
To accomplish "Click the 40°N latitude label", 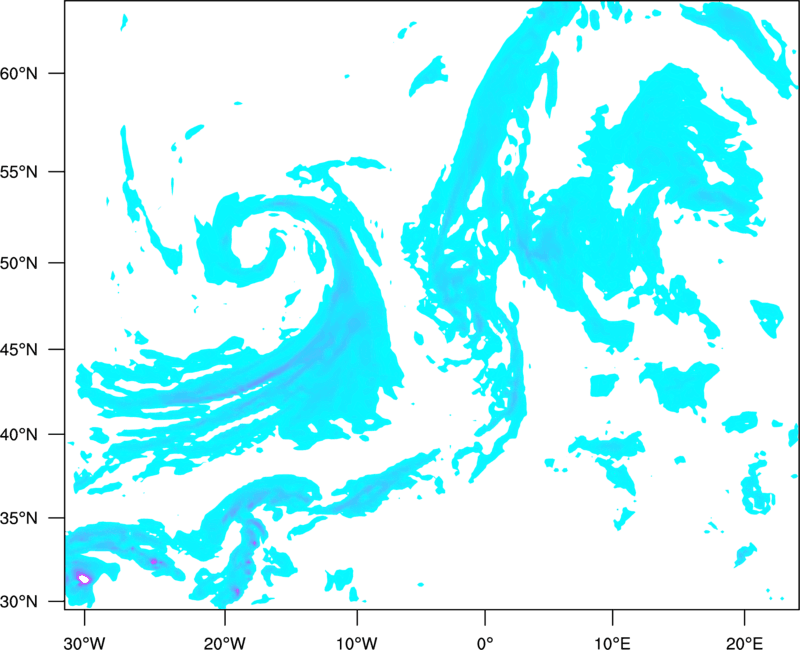I will 19,435.
